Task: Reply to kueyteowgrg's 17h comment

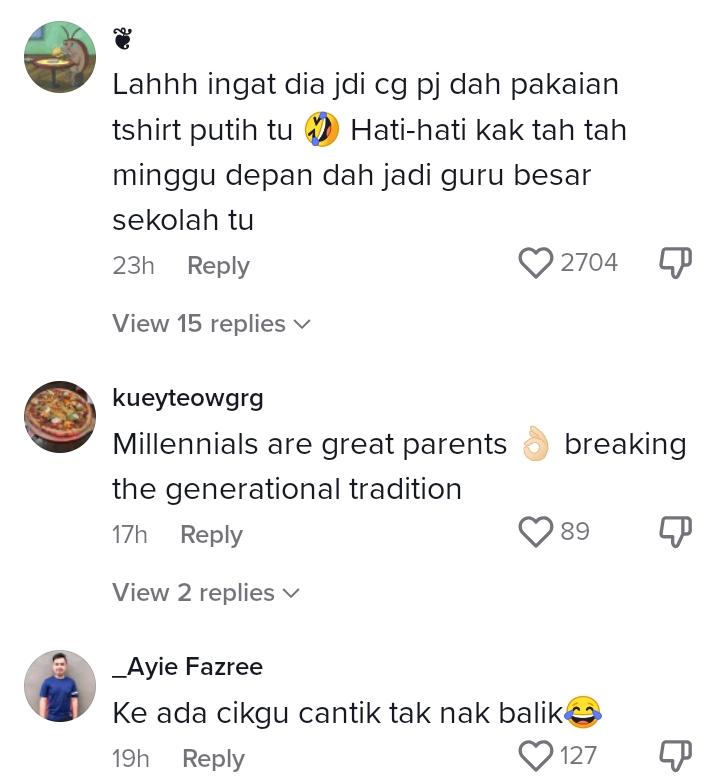Action: (x=211, y=535)
